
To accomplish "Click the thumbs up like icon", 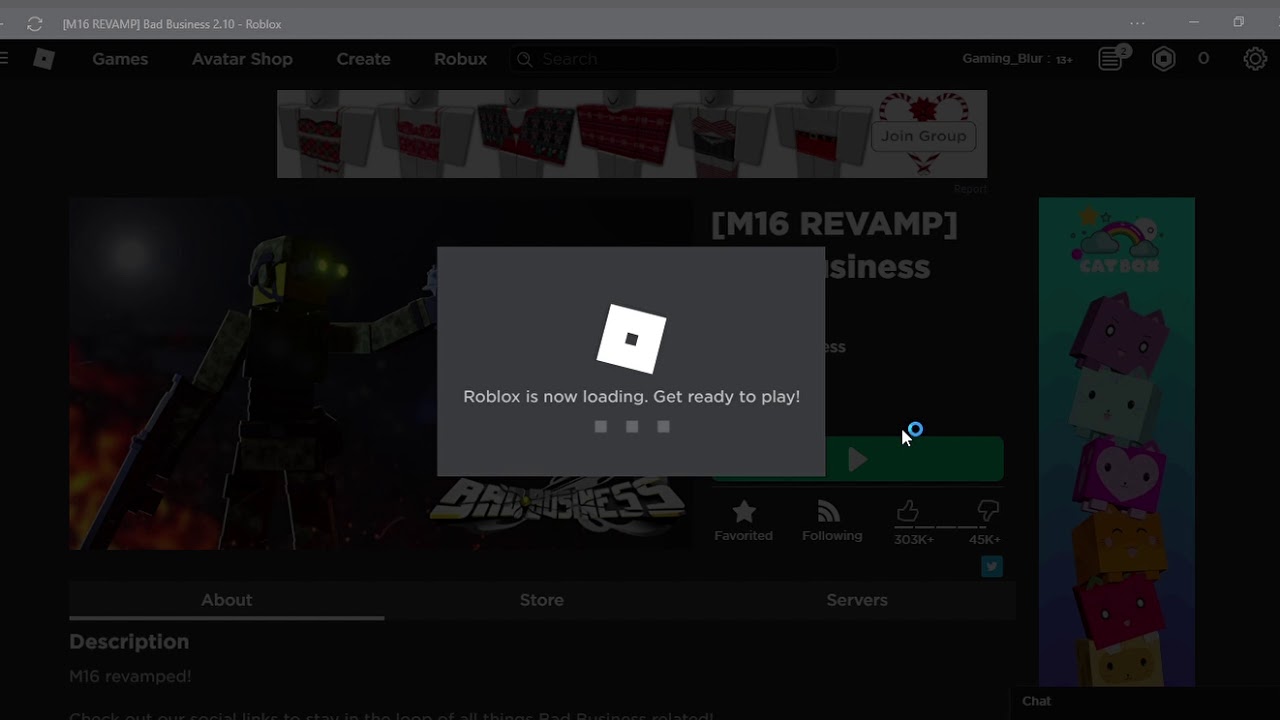I will click(908, 512).
